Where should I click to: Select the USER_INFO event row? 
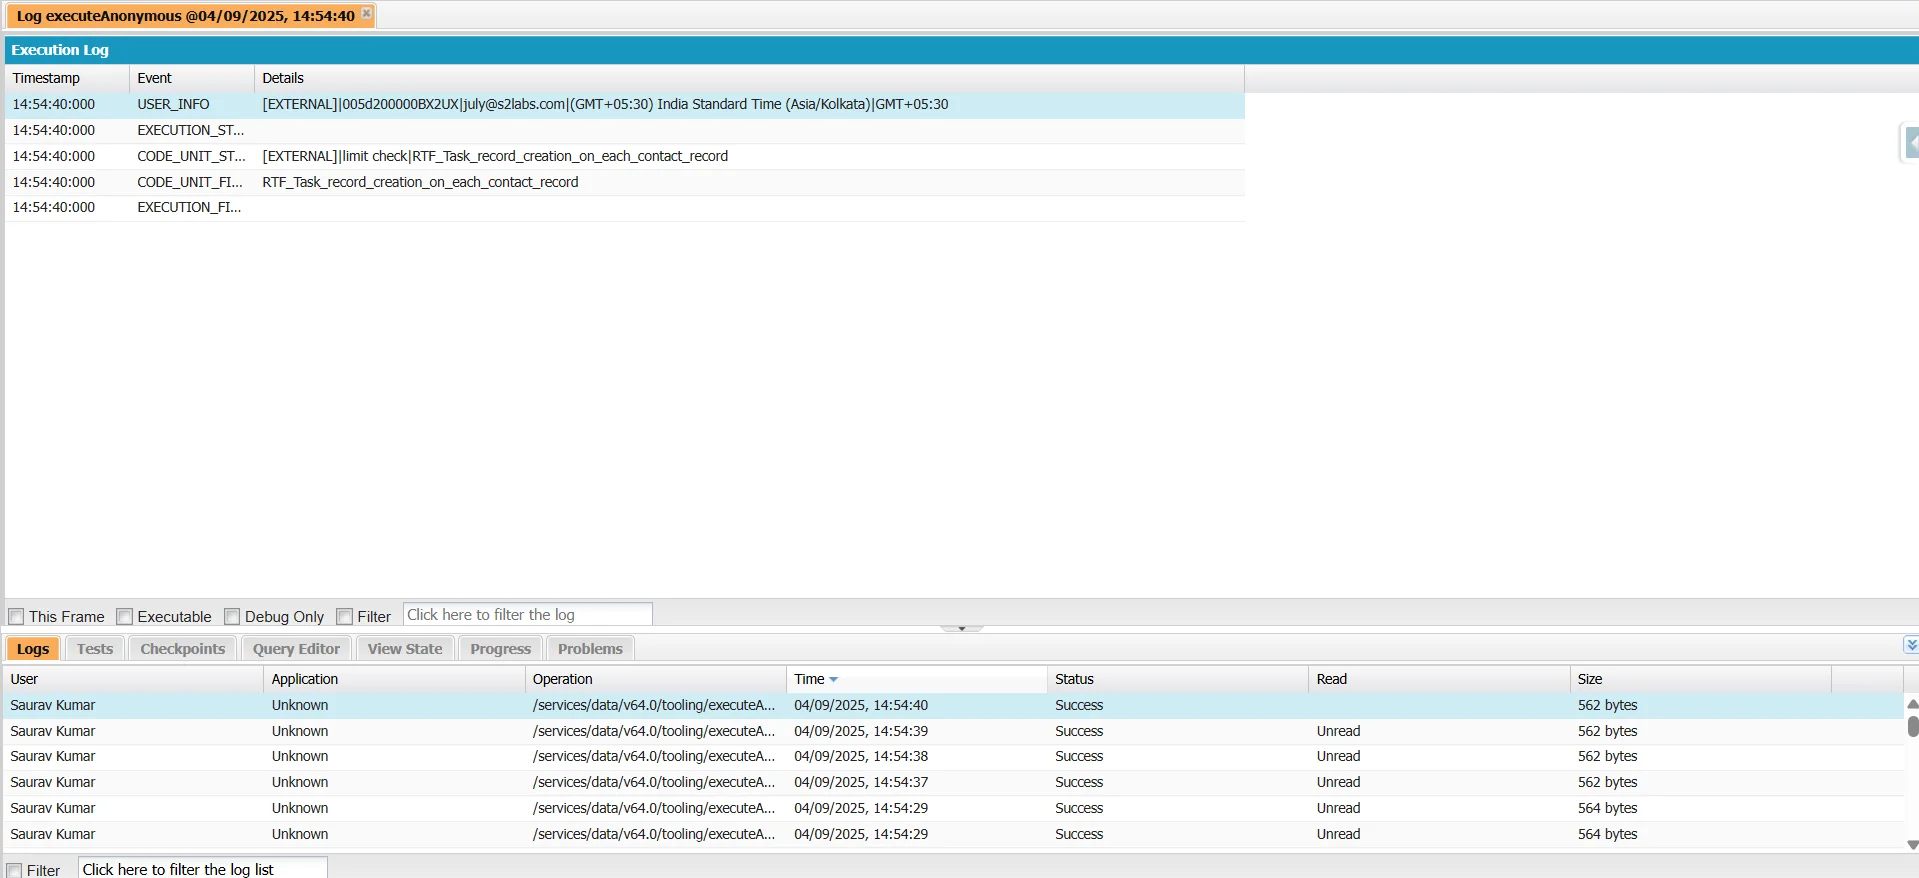coord(624,104)
